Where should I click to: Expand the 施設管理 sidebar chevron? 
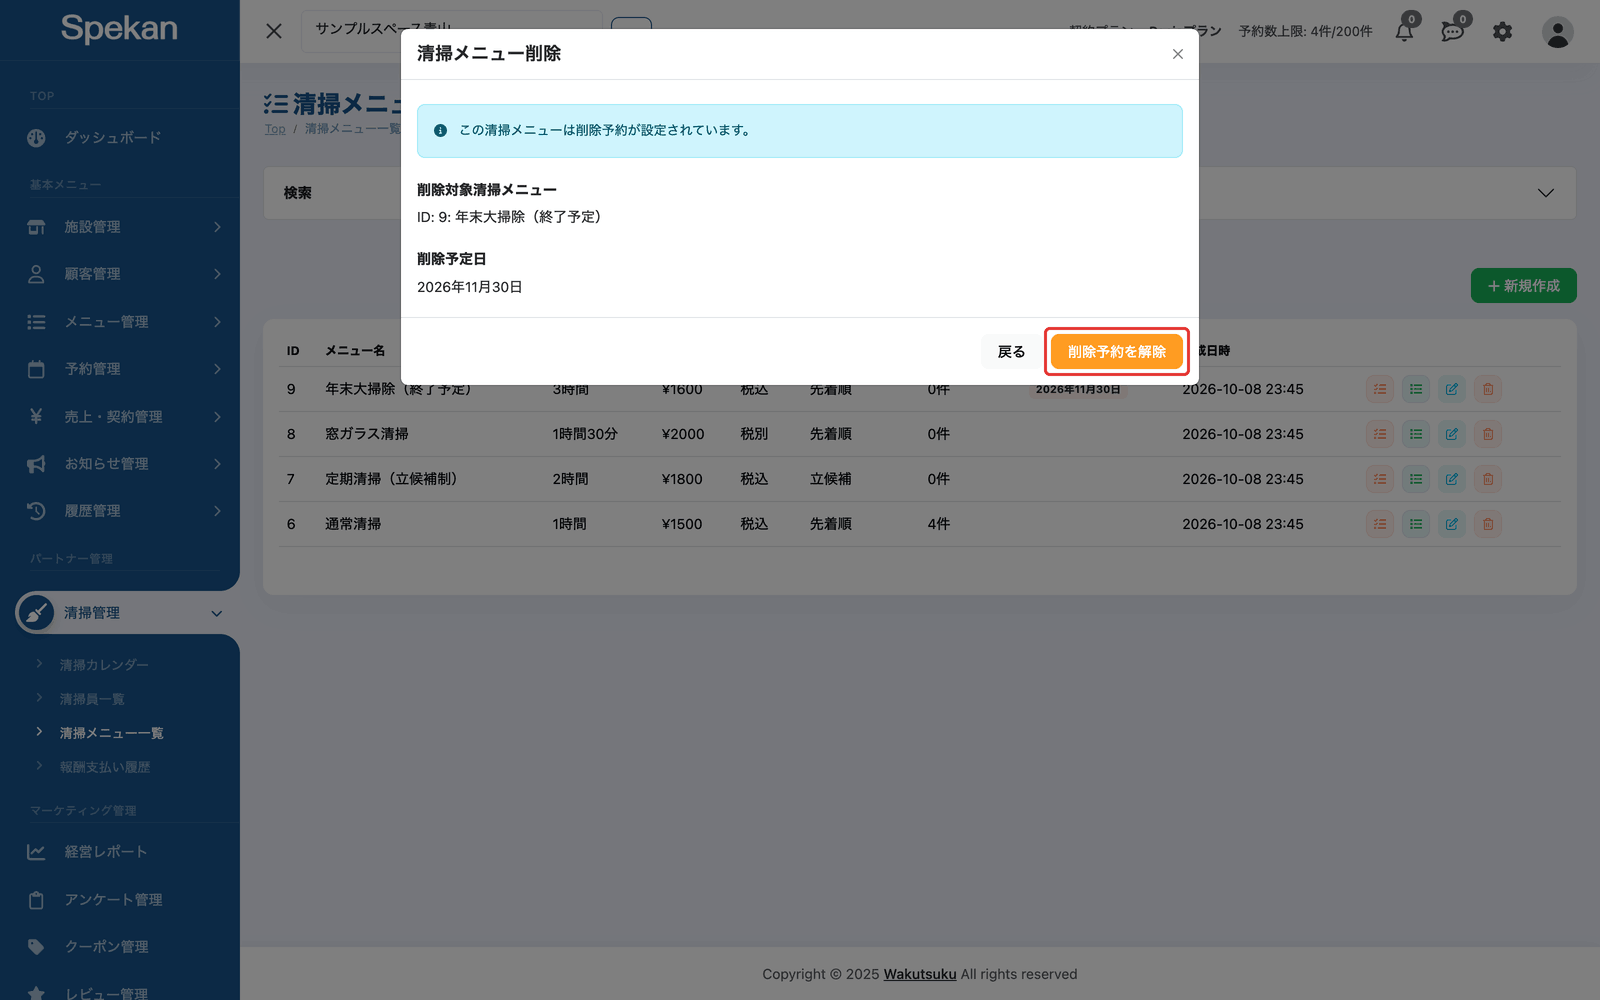pos(217,227)
